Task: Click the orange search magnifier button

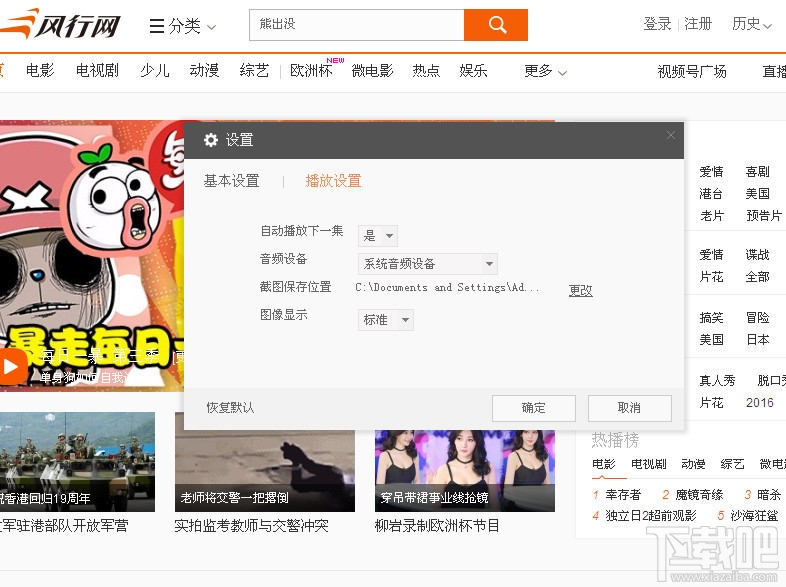Action: [496, 25]
